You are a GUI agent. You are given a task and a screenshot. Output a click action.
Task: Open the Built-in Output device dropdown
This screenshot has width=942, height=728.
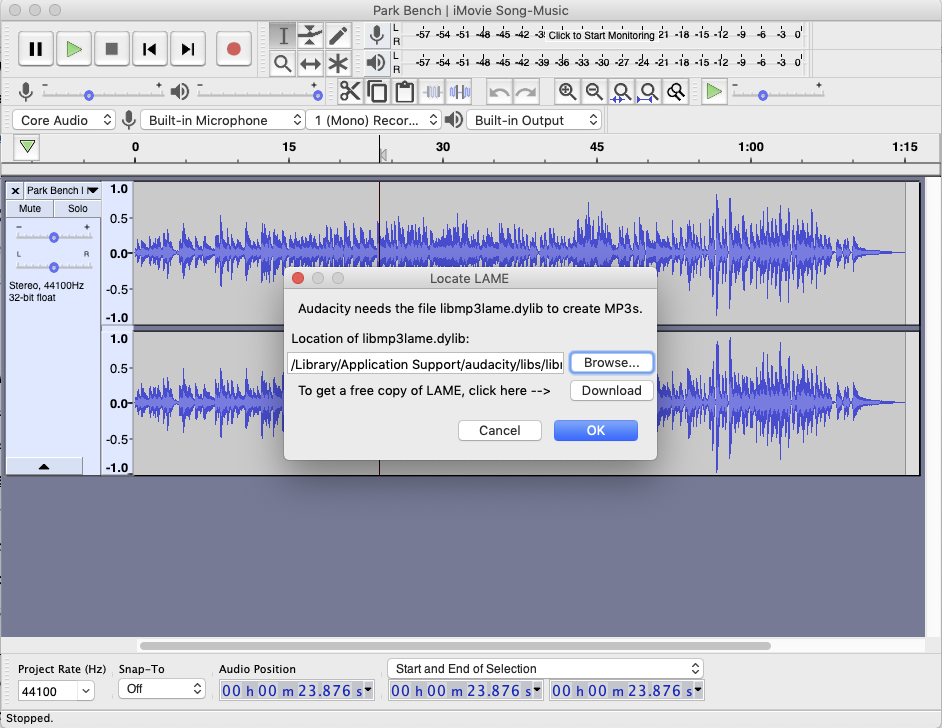click(x=534, y=120)
